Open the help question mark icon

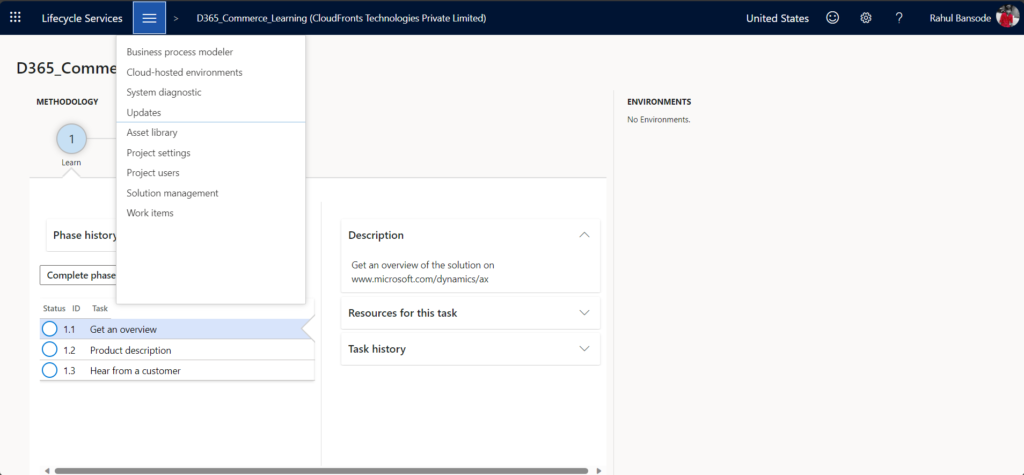point(899,18)
